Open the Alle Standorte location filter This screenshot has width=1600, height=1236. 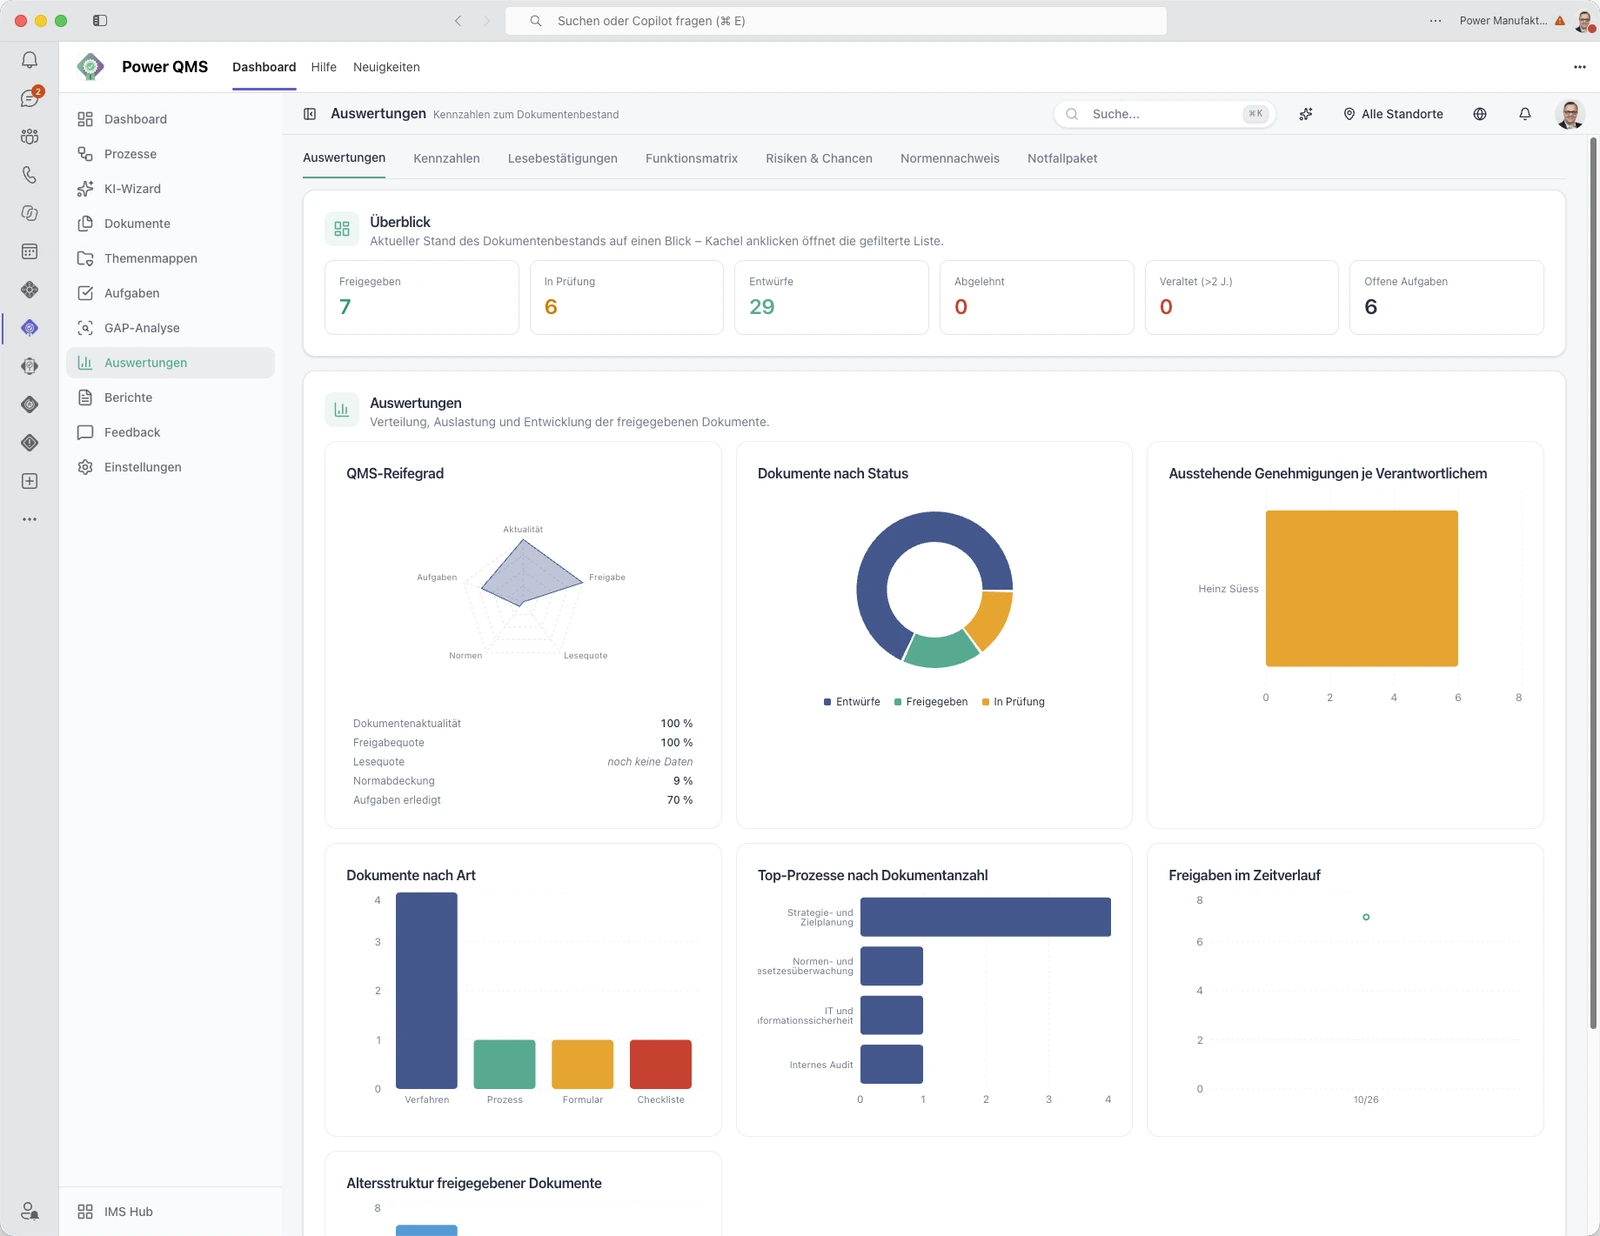1393,114
